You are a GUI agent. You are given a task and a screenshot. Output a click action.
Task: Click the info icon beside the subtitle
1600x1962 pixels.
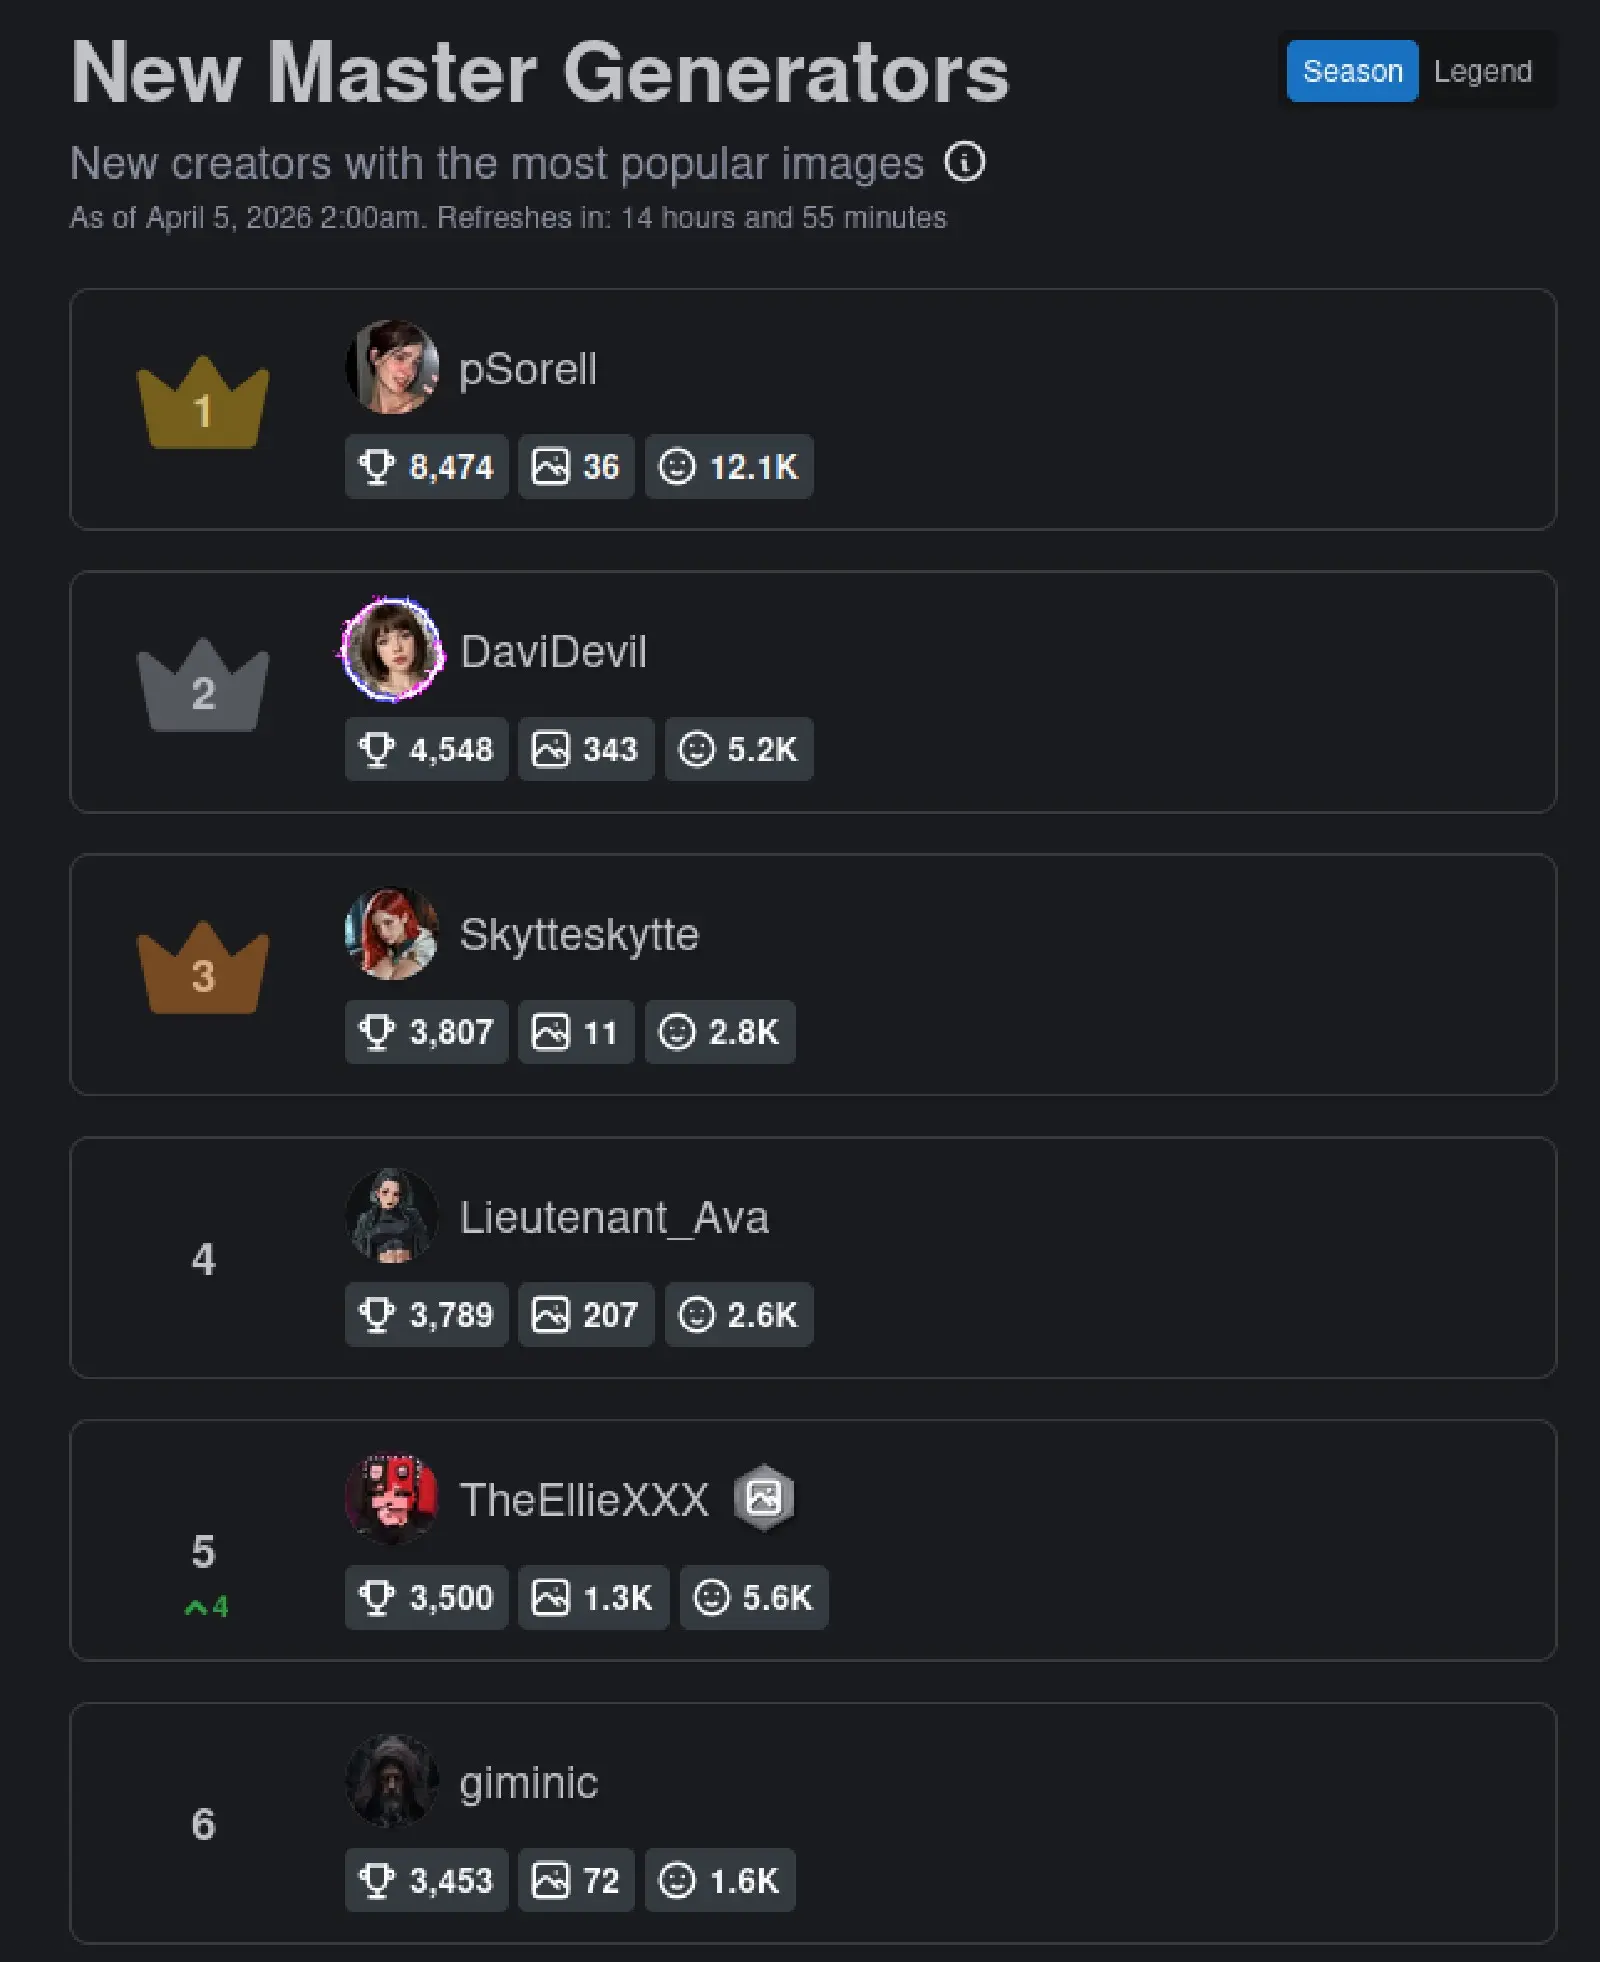click(965, 162)
